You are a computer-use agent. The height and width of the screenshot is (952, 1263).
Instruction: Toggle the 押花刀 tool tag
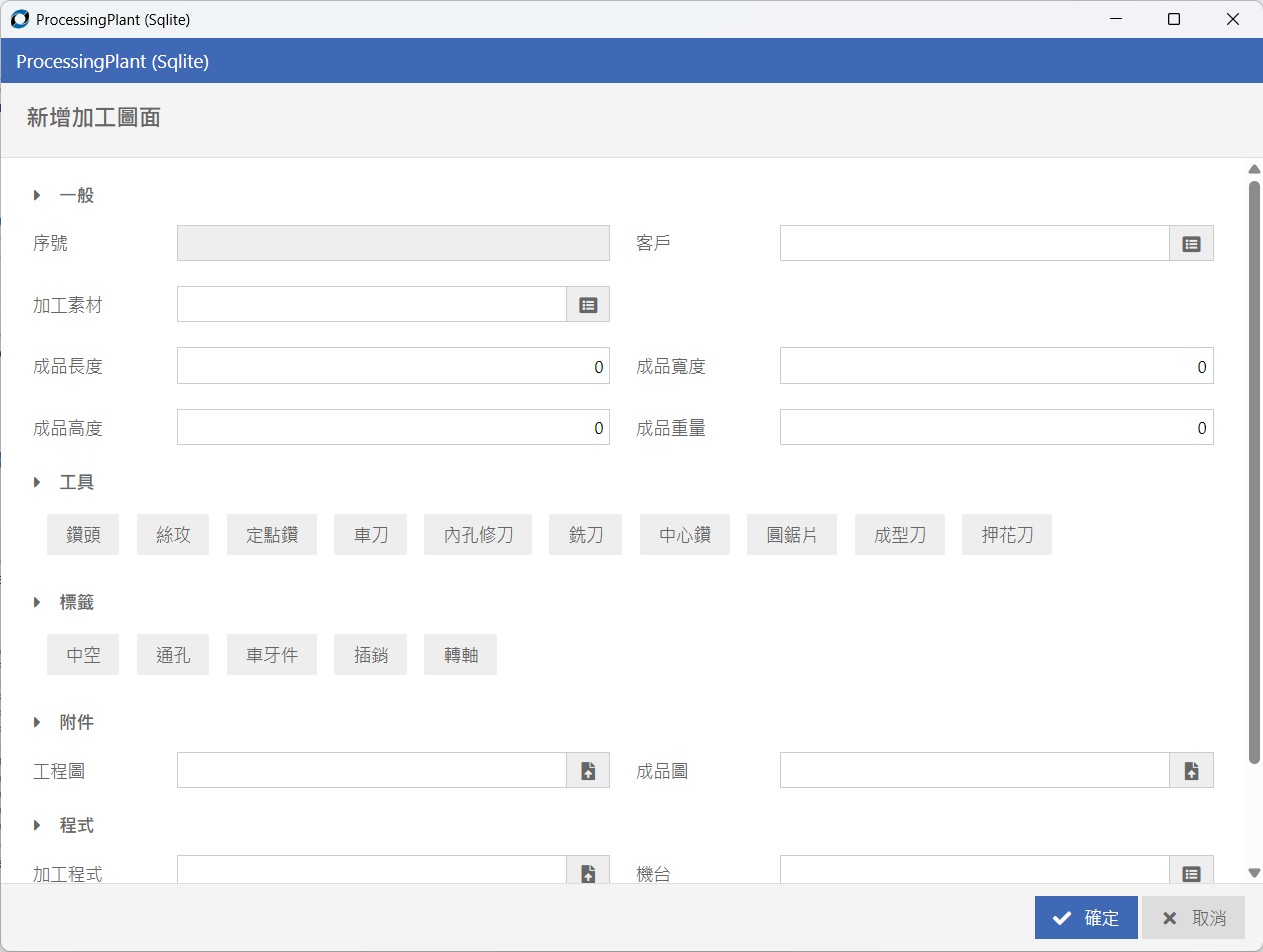coord(1007,535)
